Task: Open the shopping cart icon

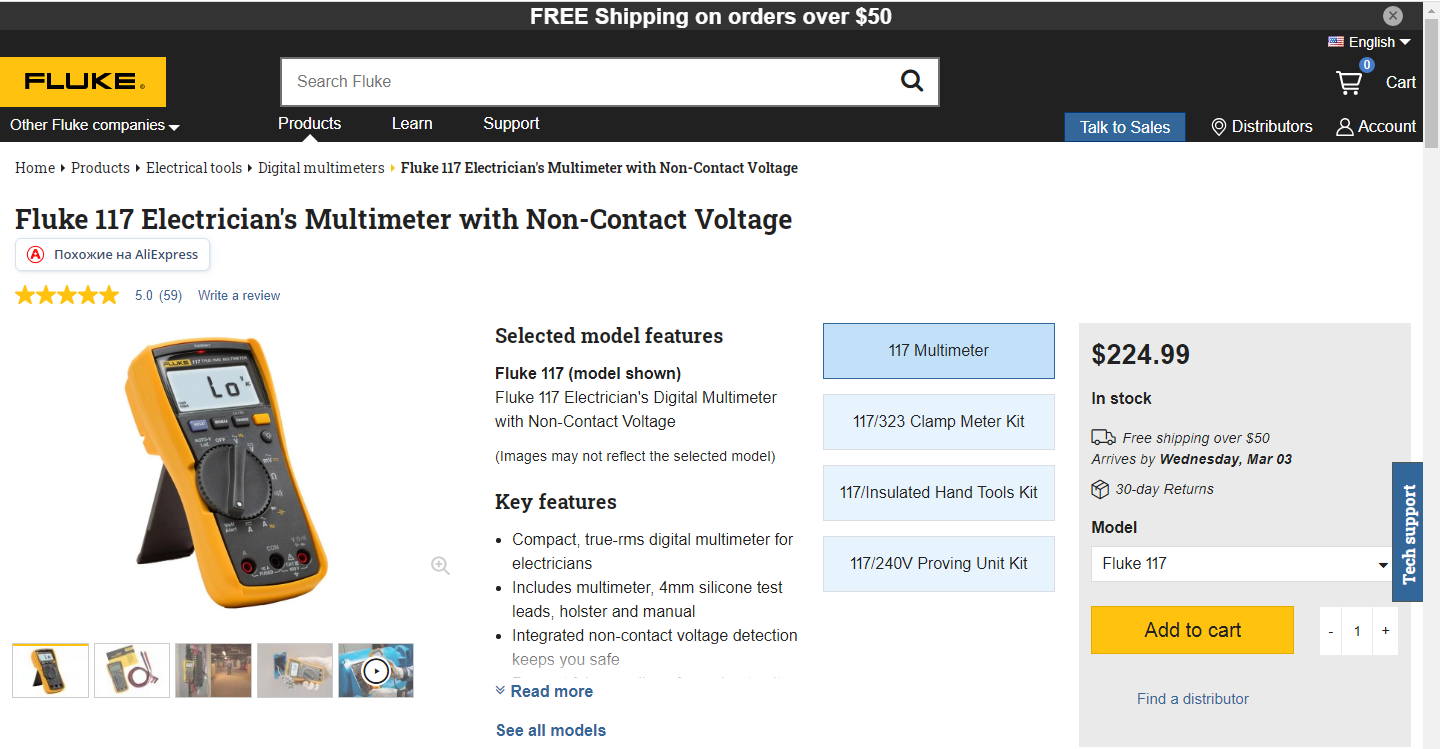Action: [1350, 83]
